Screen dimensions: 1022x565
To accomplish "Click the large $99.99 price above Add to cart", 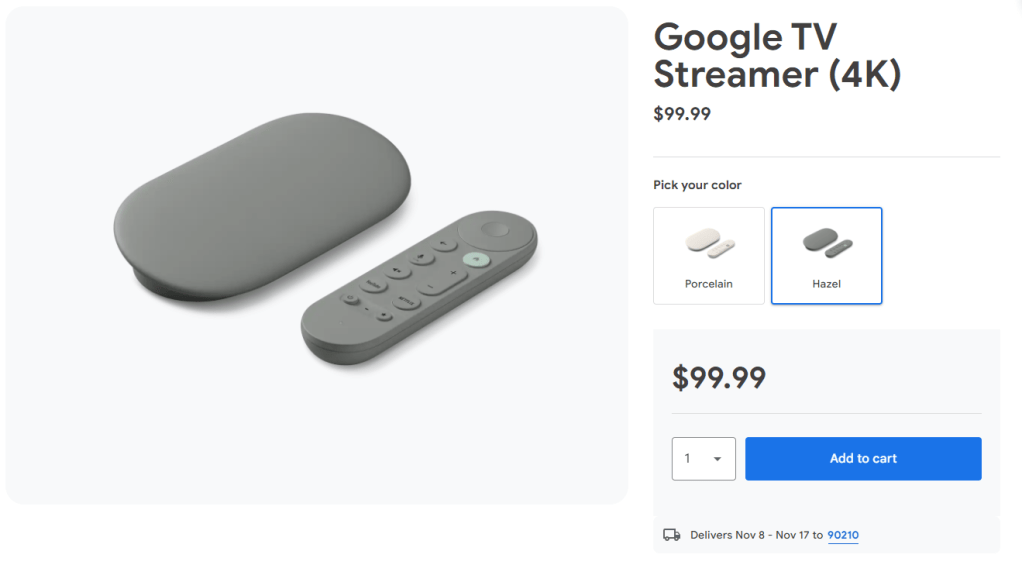I will (x=719, y=378).
